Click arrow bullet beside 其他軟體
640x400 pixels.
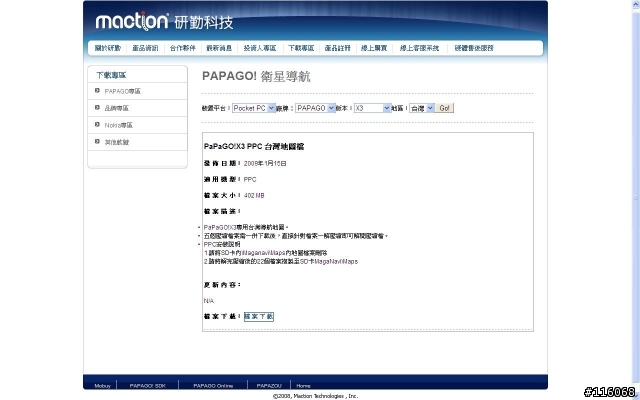pyautogui.click(x=97, y=142)
